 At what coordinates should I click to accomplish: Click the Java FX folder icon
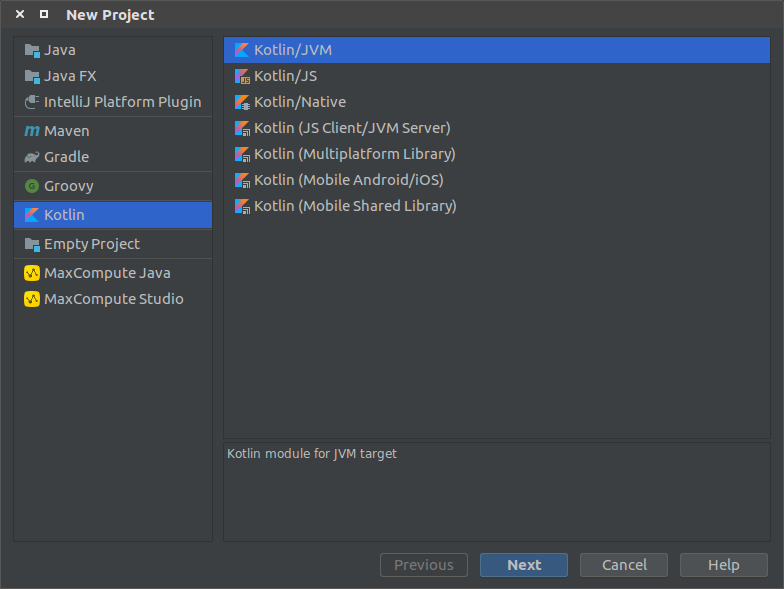pos(32,76)
